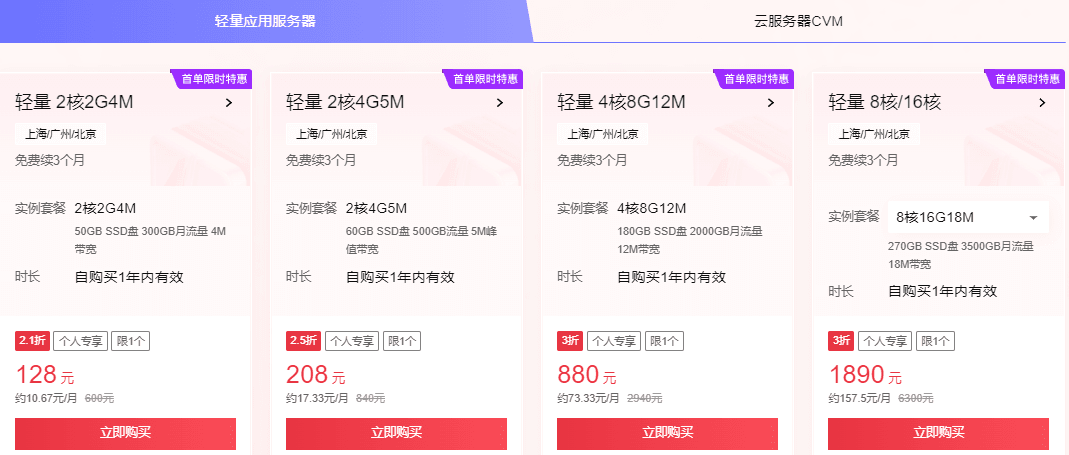Open the 轻量 4核8G12M plan title
1069x455 pixels.
[621, 102]
